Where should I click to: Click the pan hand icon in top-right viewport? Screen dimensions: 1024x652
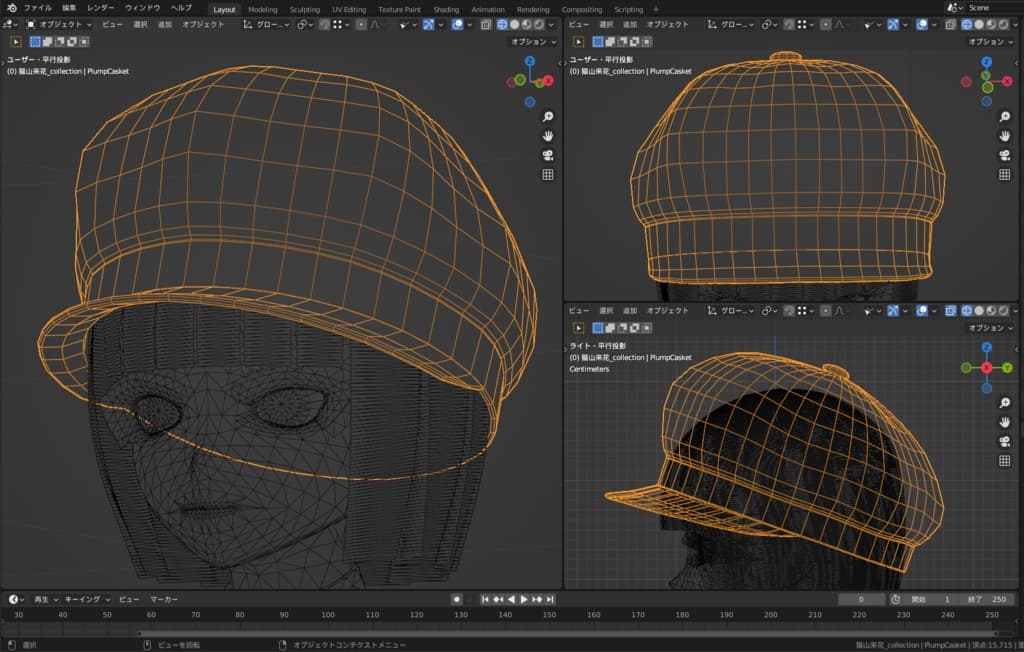tap(1005, 136)
